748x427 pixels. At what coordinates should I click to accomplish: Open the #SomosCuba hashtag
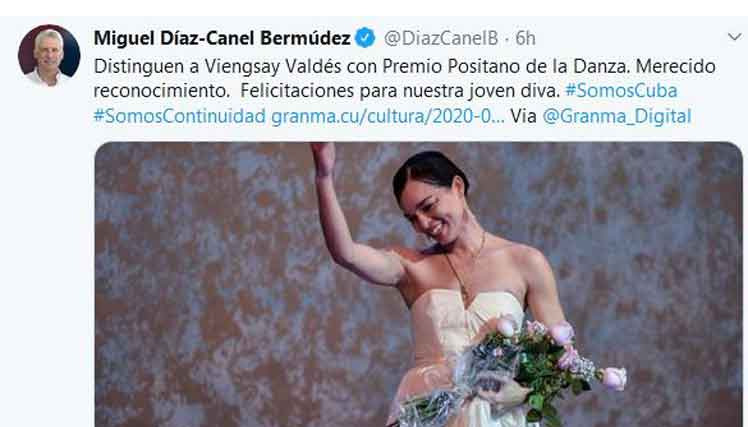(x=621, y=91)
